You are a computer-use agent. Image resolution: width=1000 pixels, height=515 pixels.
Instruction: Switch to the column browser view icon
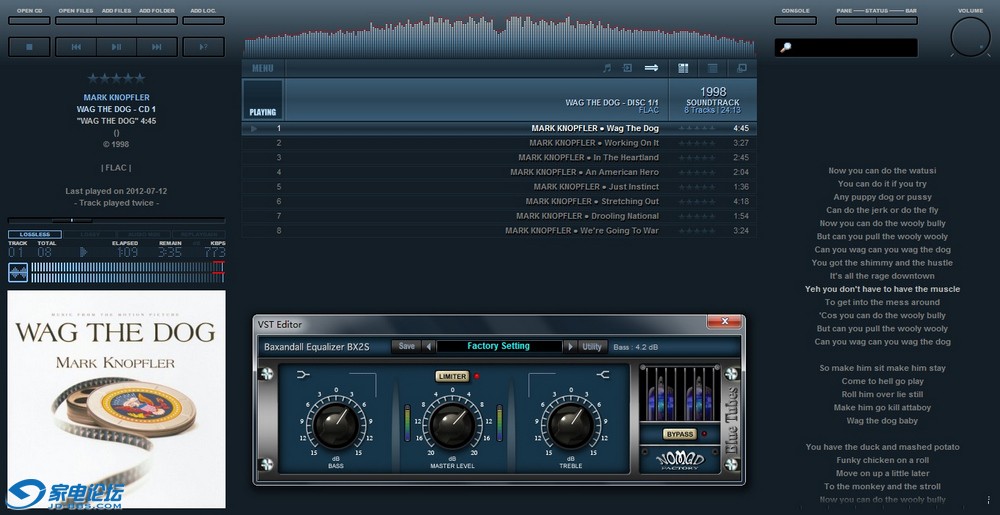683,68
